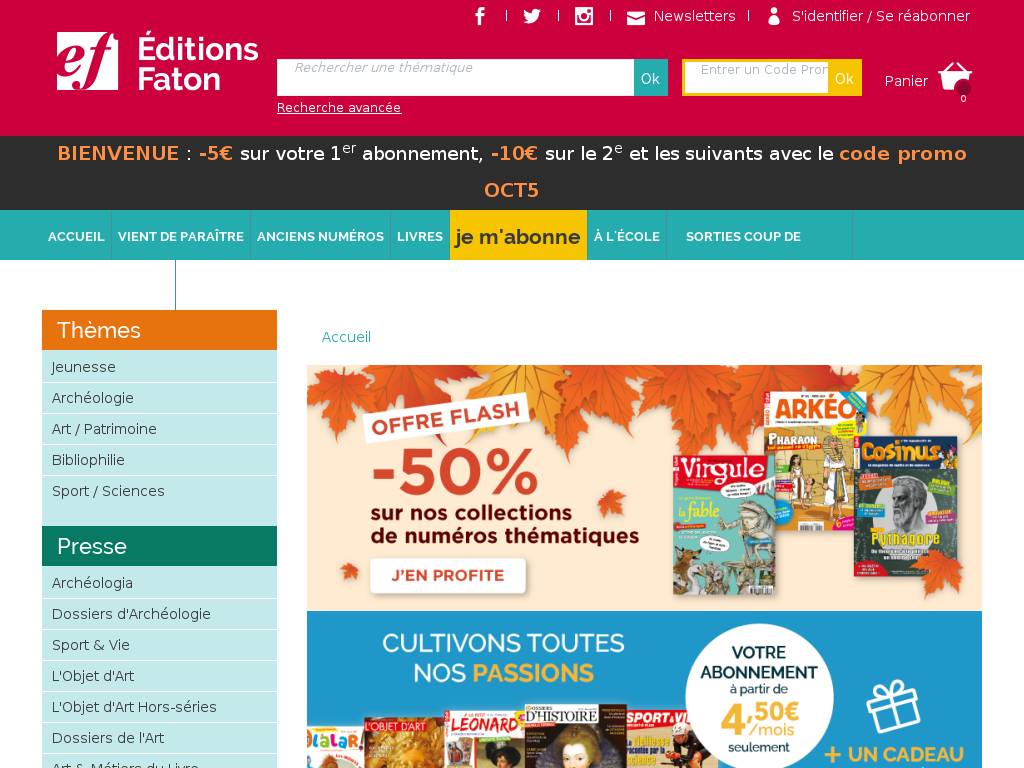Click the gift box icon on blue banner
Image resolution: width=1024 pixels, height=768 pixels.
[893, 707]
